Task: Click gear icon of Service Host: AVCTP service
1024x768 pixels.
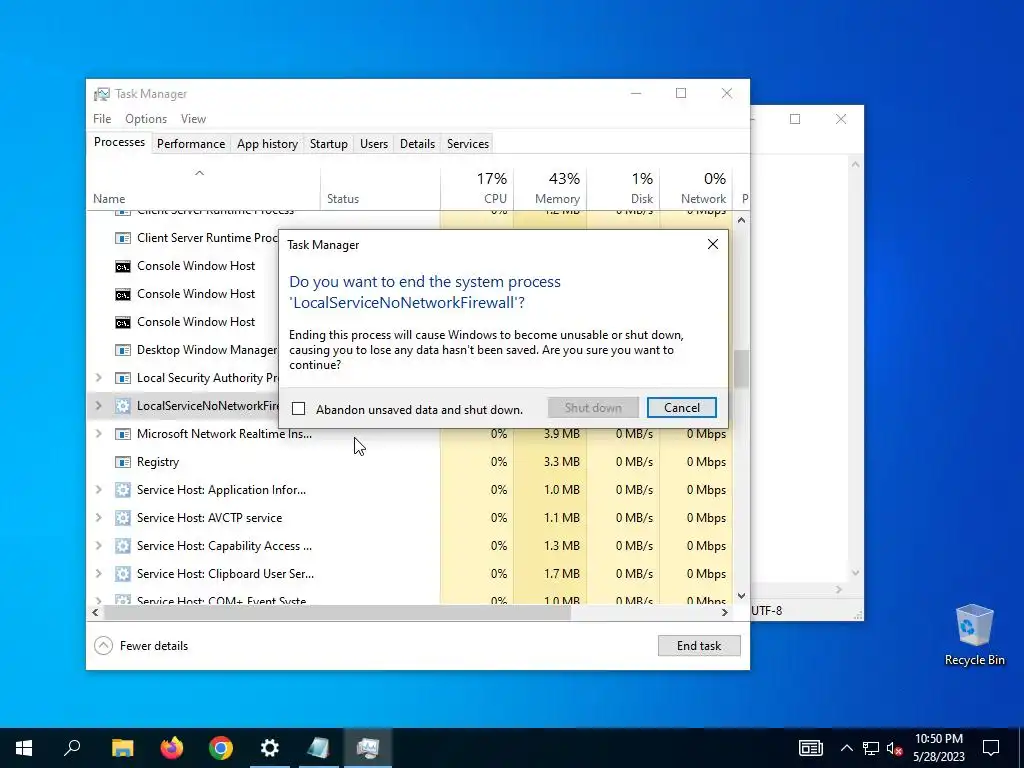Action: [123, 519]
